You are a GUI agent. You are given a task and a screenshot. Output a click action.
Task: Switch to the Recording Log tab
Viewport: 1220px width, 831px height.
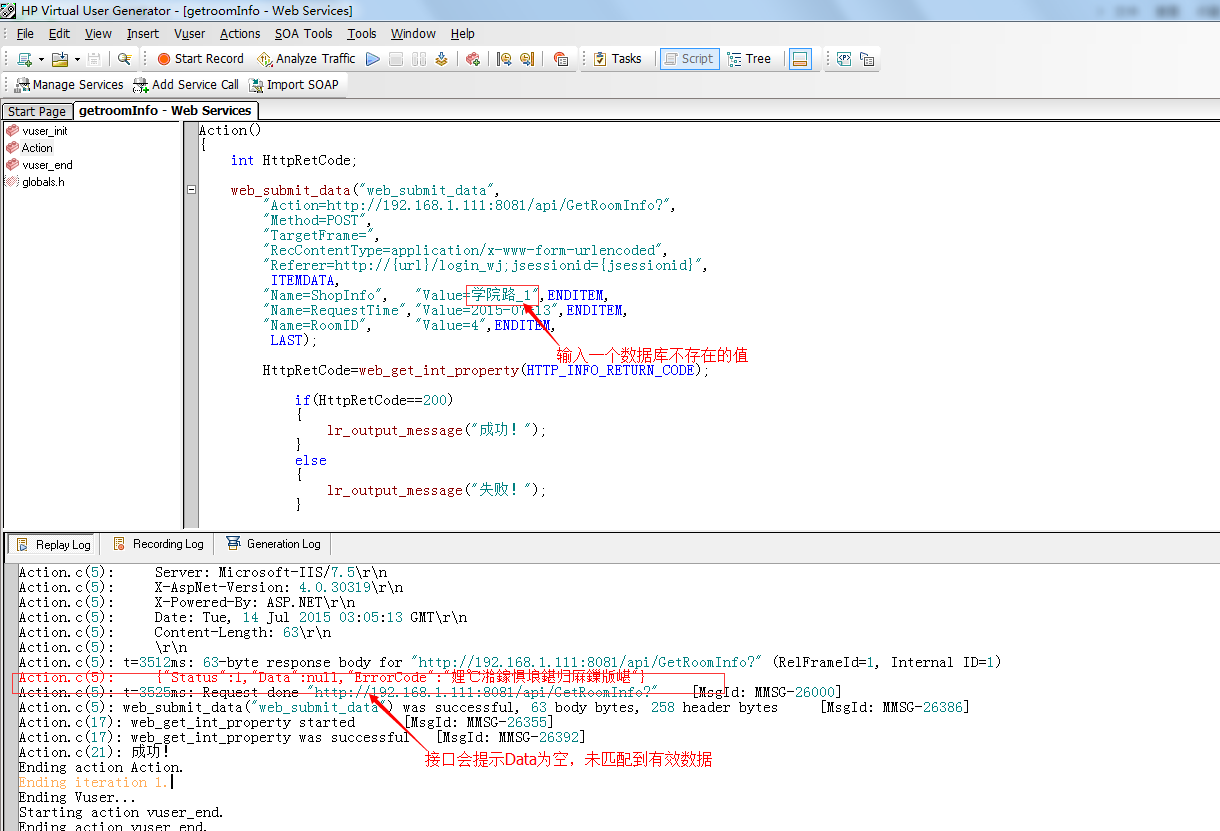click(159, 544)
